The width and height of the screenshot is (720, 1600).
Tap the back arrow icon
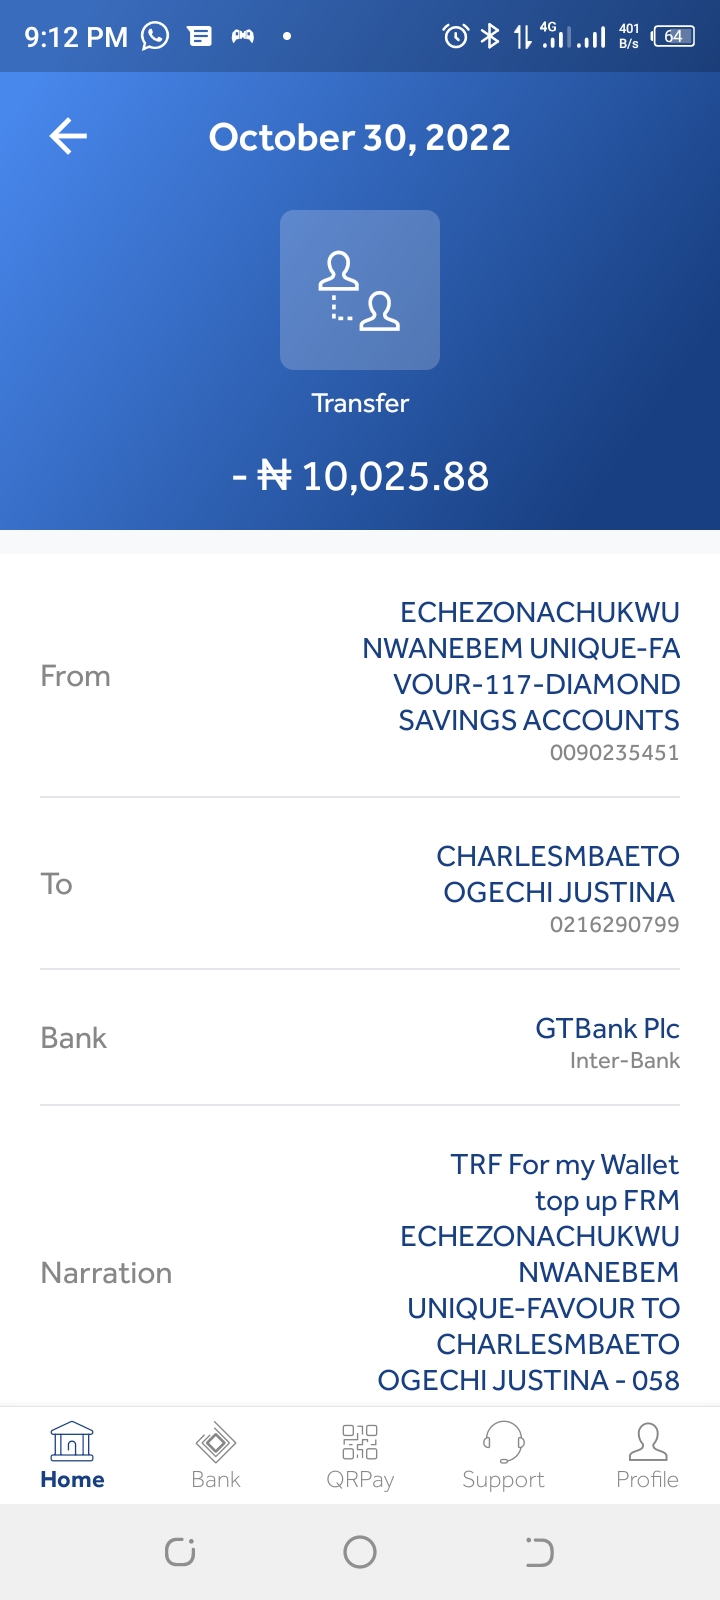(68, 136)
